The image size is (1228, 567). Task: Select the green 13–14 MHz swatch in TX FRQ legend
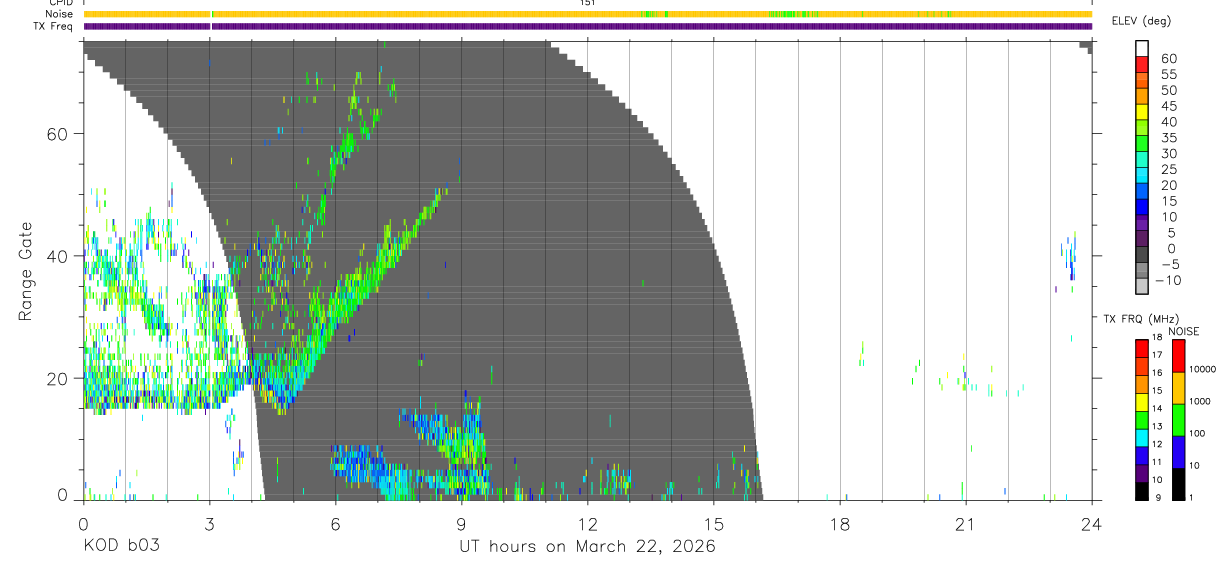1141,420
